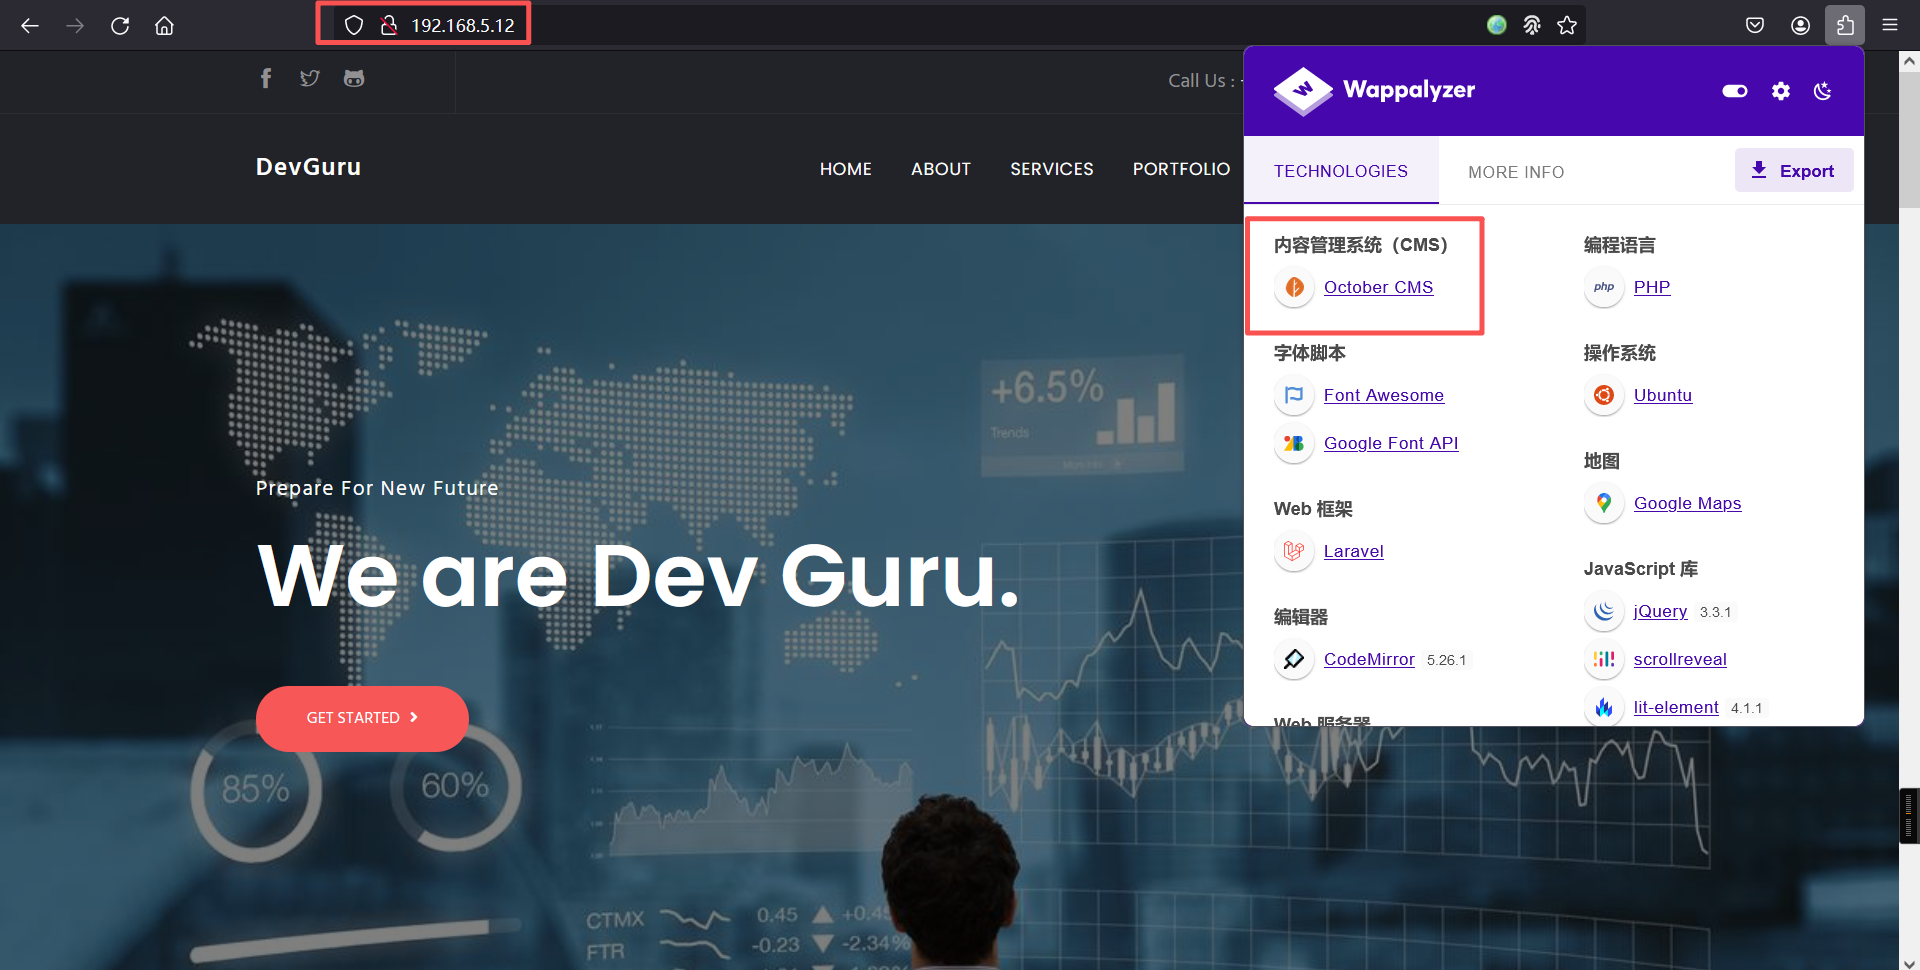The image size is (1920, 970).
Task: Click the green globe extension icon in address bar
Action: click(1497, 25)
